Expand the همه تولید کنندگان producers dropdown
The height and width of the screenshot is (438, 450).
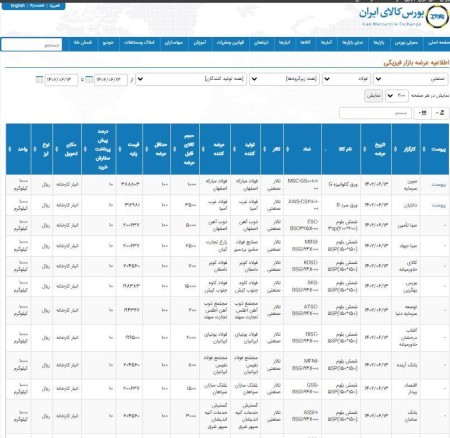191,79
